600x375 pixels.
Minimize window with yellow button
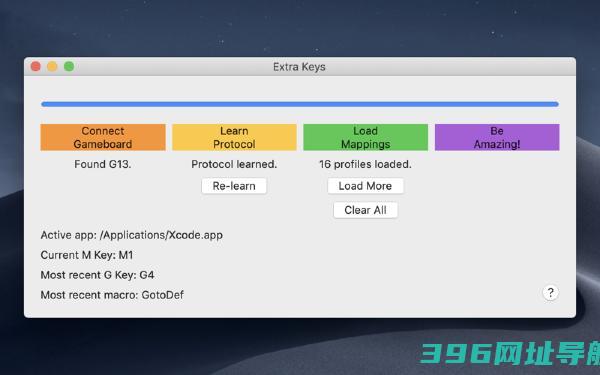tap(52, 67)
